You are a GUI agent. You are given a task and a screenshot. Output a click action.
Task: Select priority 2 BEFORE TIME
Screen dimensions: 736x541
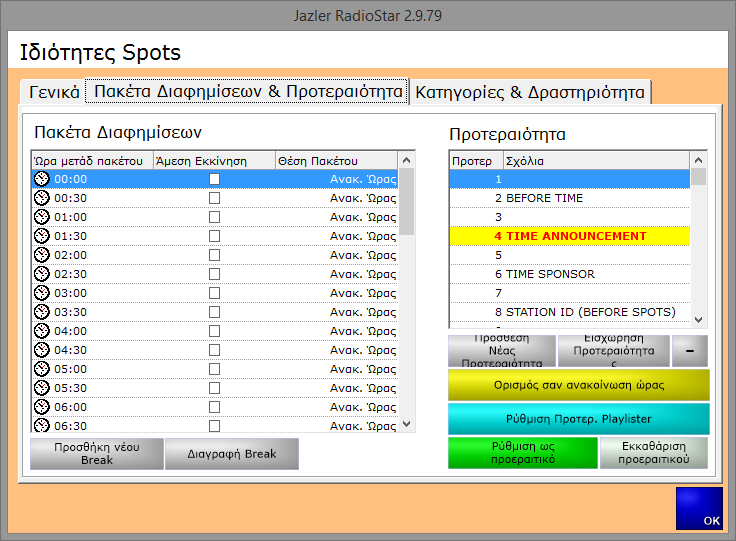tap(570, 198)
